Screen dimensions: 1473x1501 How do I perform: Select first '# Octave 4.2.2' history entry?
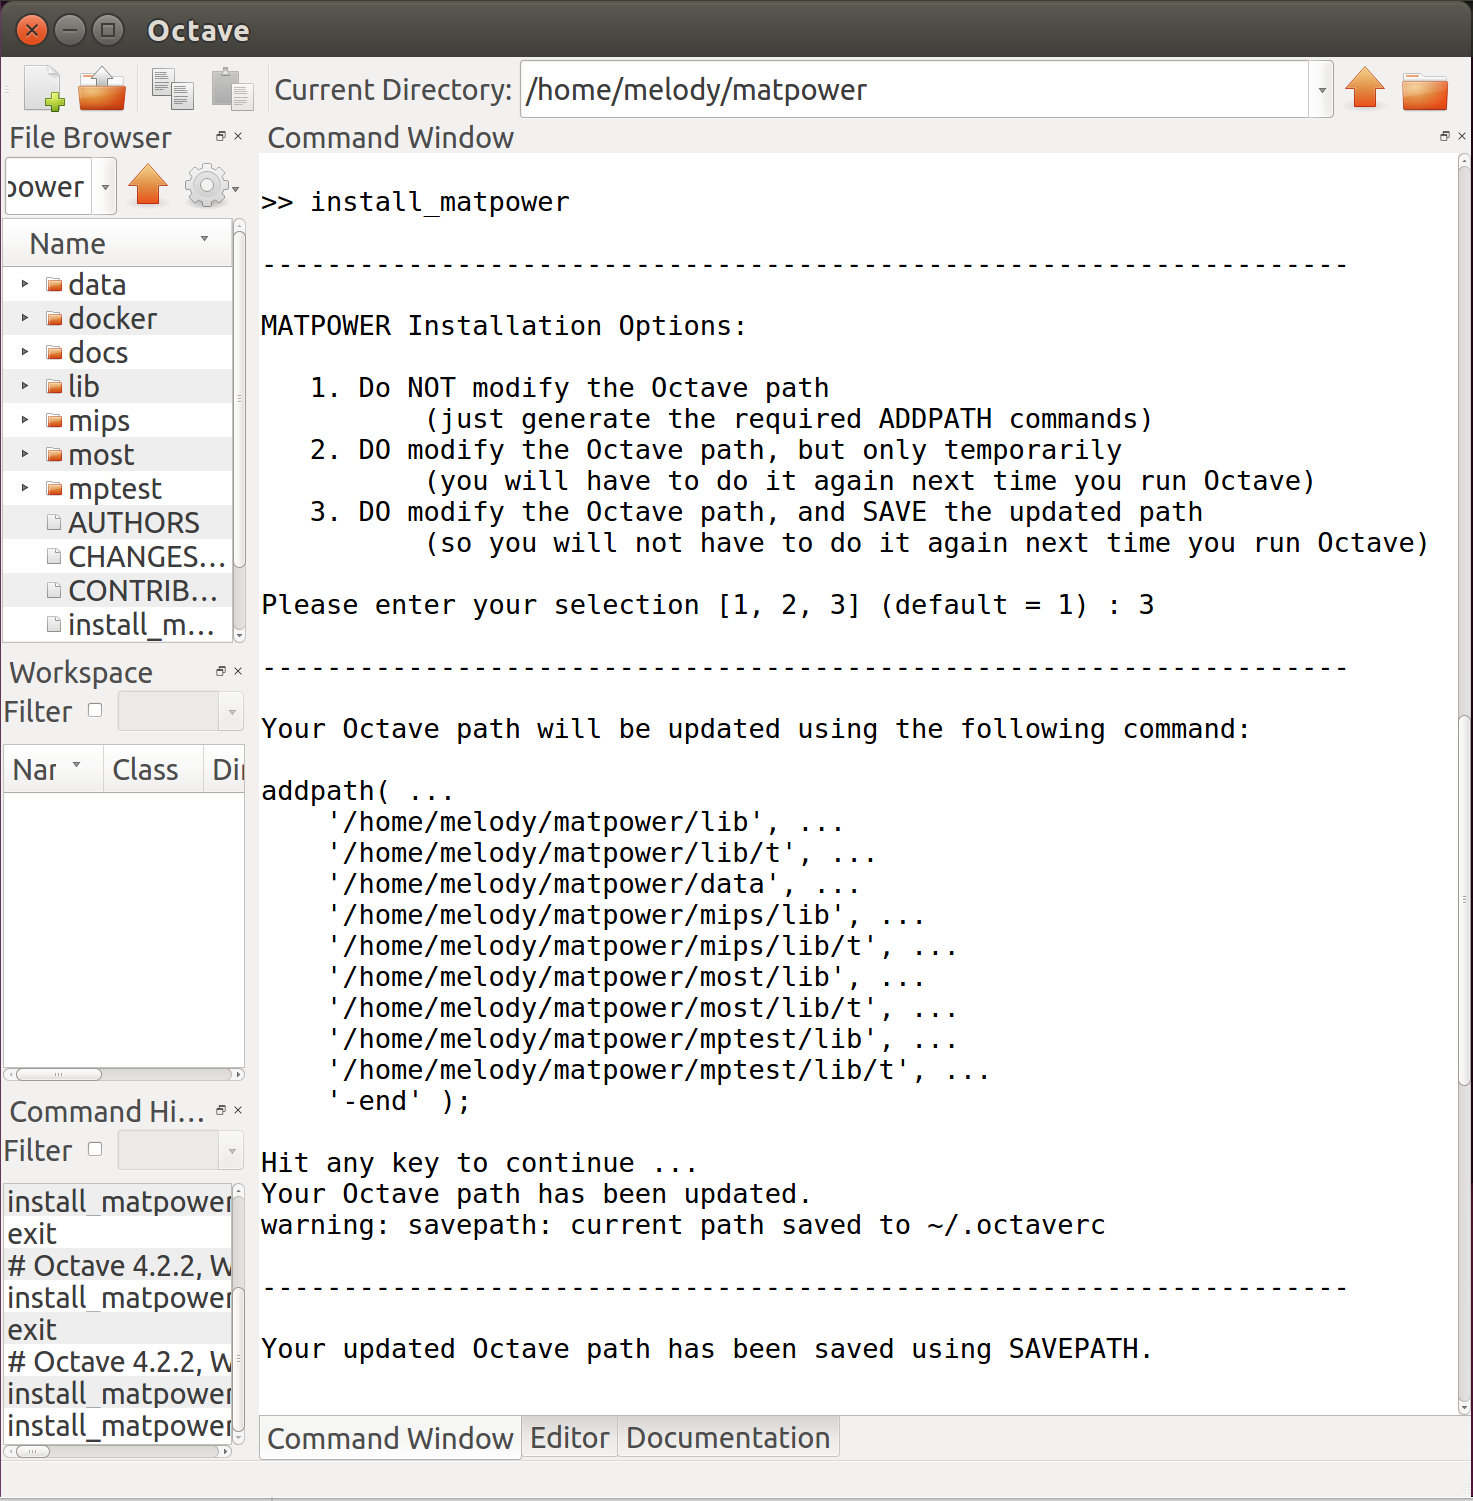(x=118, y=1265)
